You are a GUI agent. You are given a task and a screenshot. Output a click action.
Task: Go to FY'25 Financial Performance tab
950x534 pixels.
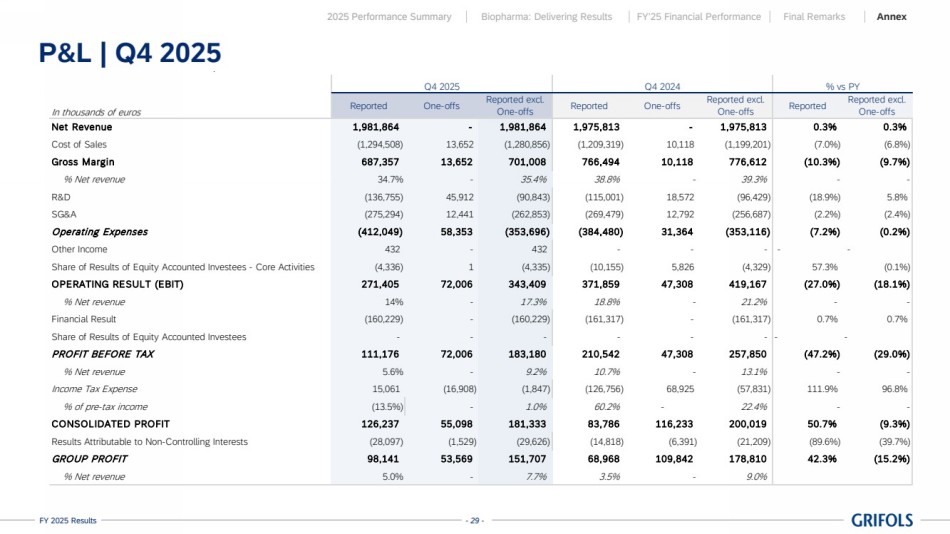coord(699,17)
